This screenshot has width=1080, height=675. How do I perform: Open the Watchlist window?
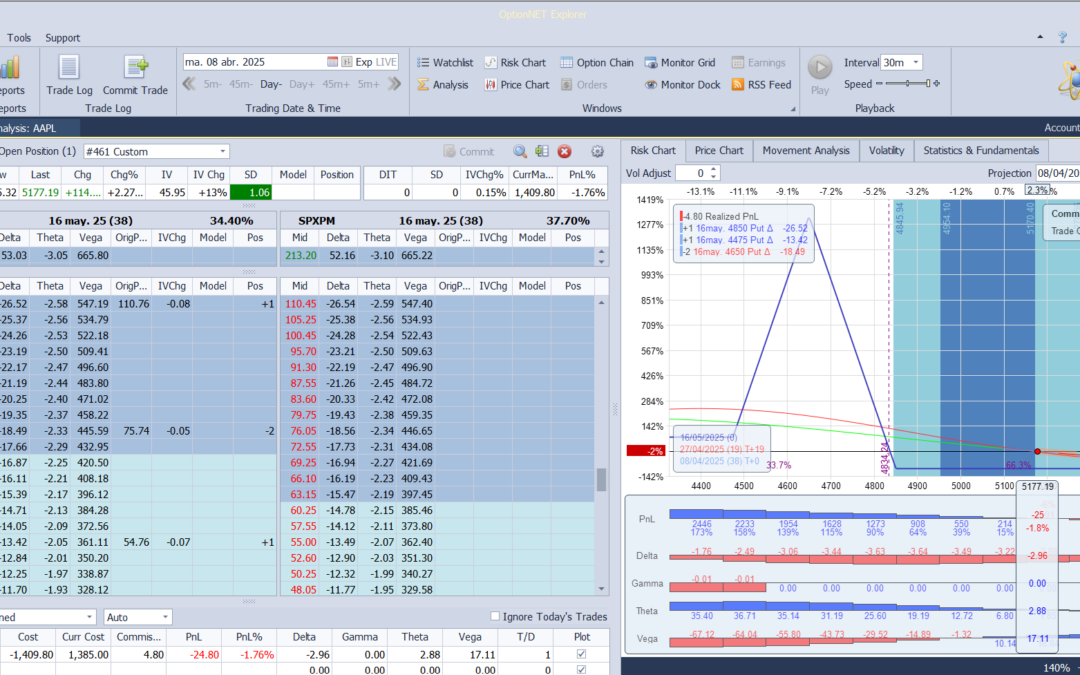coord(444,62)
